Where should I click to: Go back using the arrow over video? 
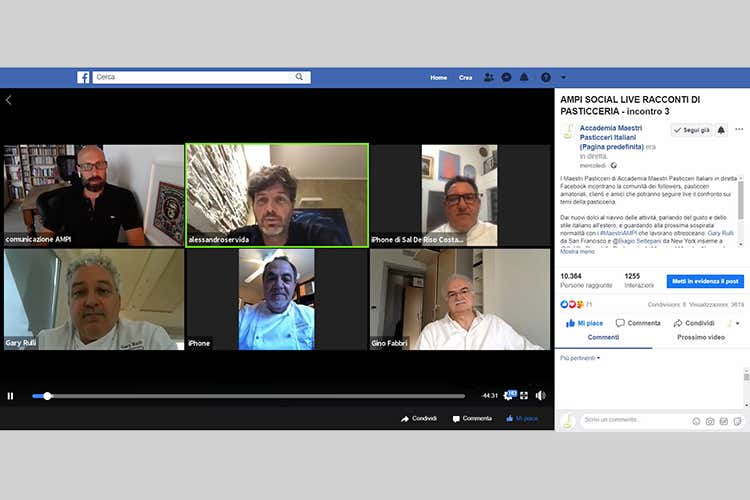pos(9,100)
